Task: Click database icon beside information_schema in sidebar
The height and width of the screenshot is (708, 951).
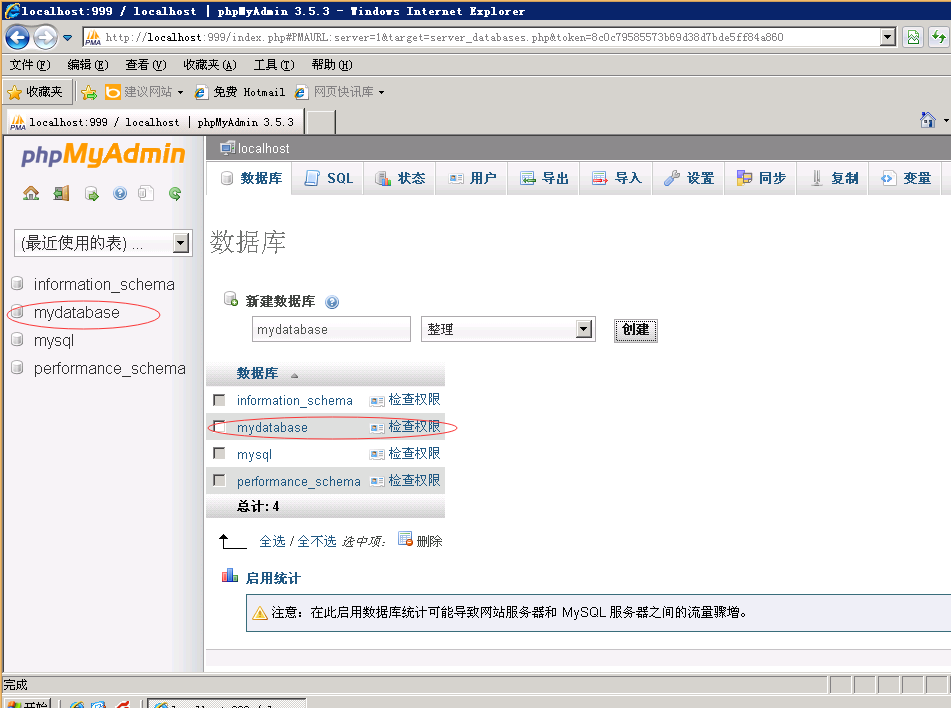Action: pos(18,283)
